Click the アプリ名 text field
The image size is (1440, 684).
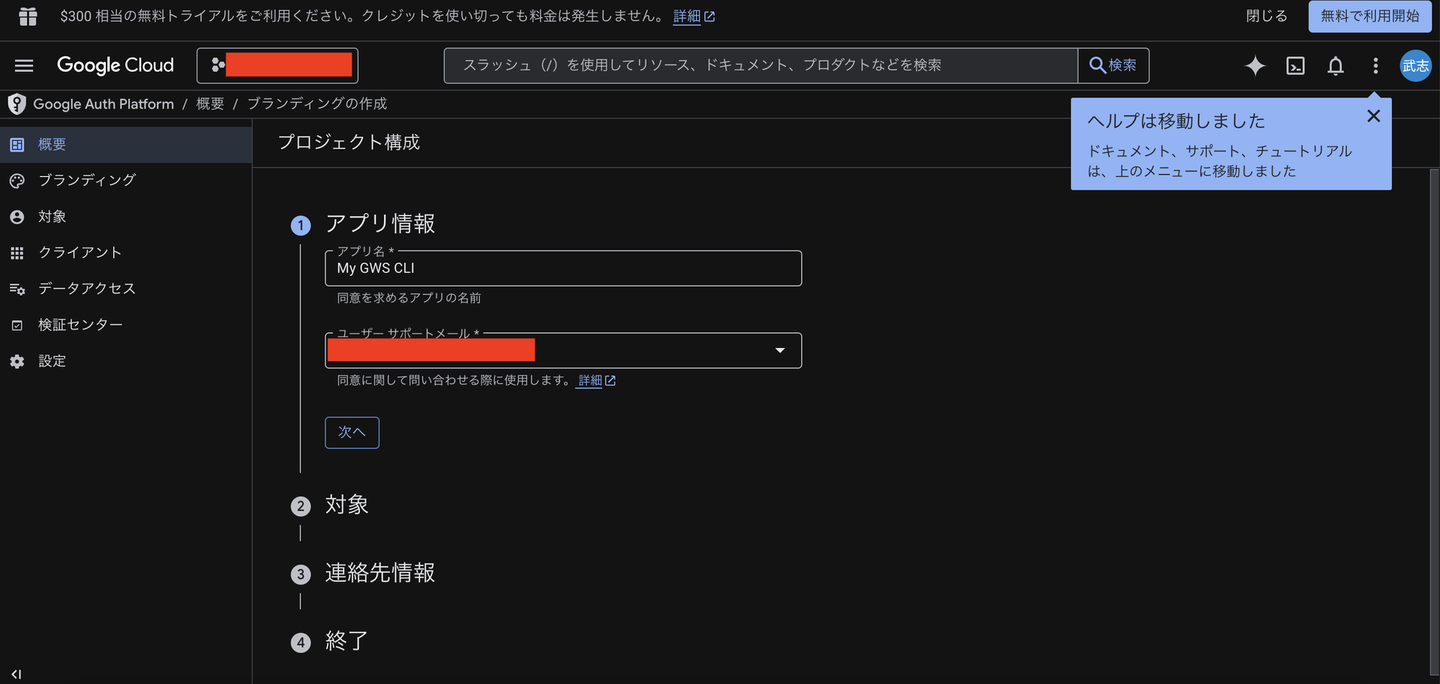pos(563,268)
